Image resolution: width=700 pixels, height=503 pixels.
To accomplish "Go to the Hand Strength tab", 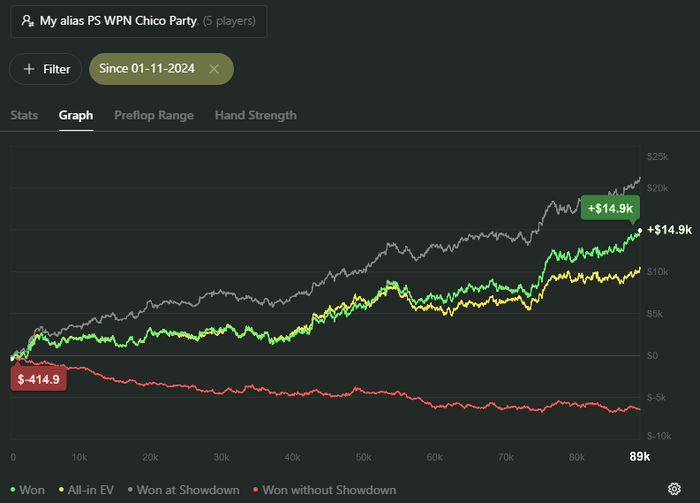I will [x=255, y=115].
